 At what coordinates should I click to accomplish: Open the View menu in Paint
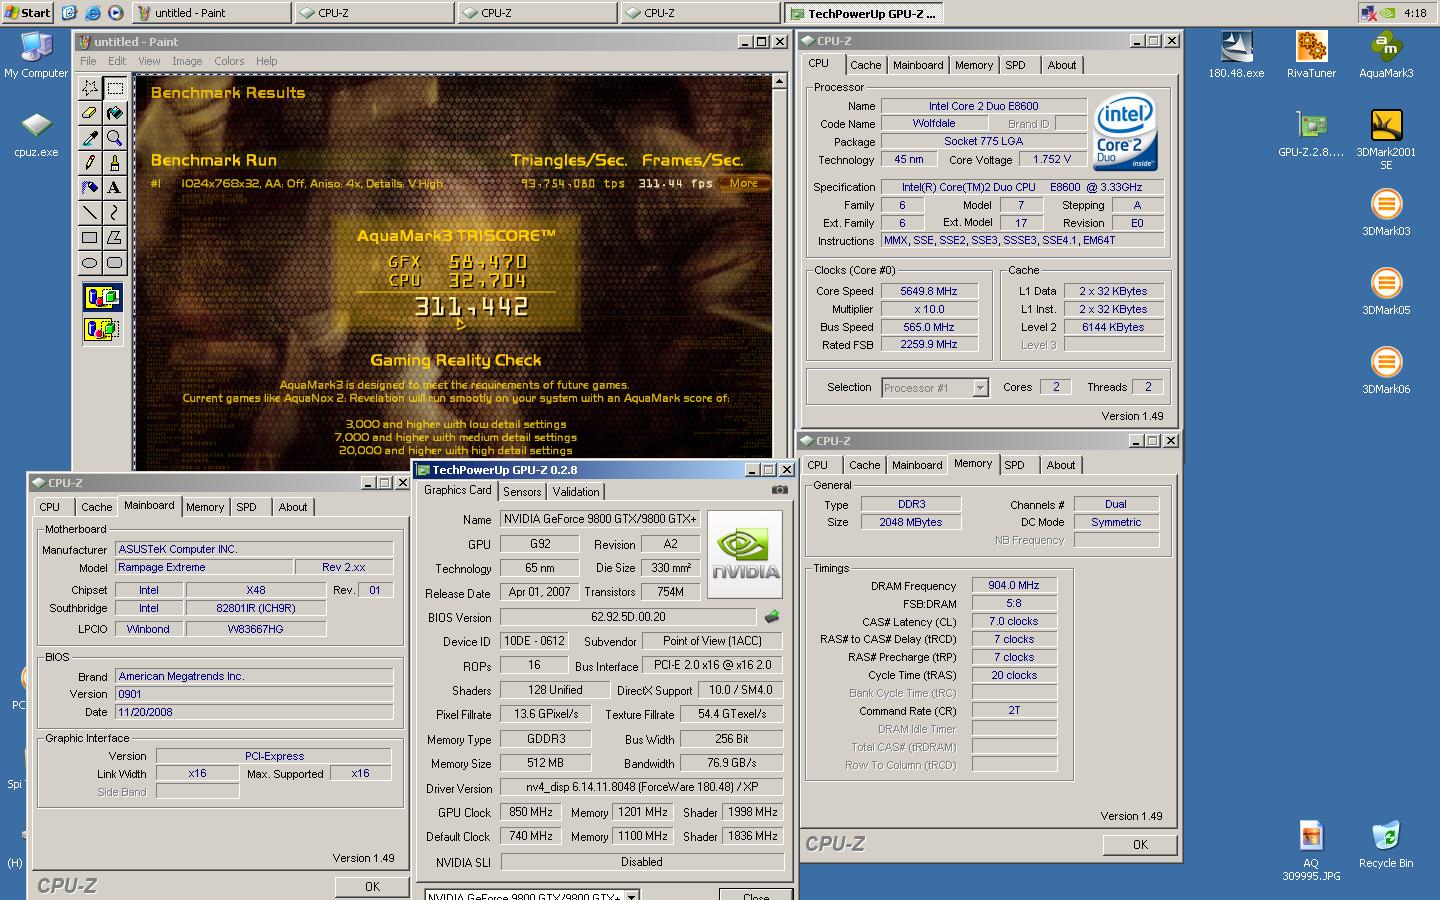tap(149, 61)
